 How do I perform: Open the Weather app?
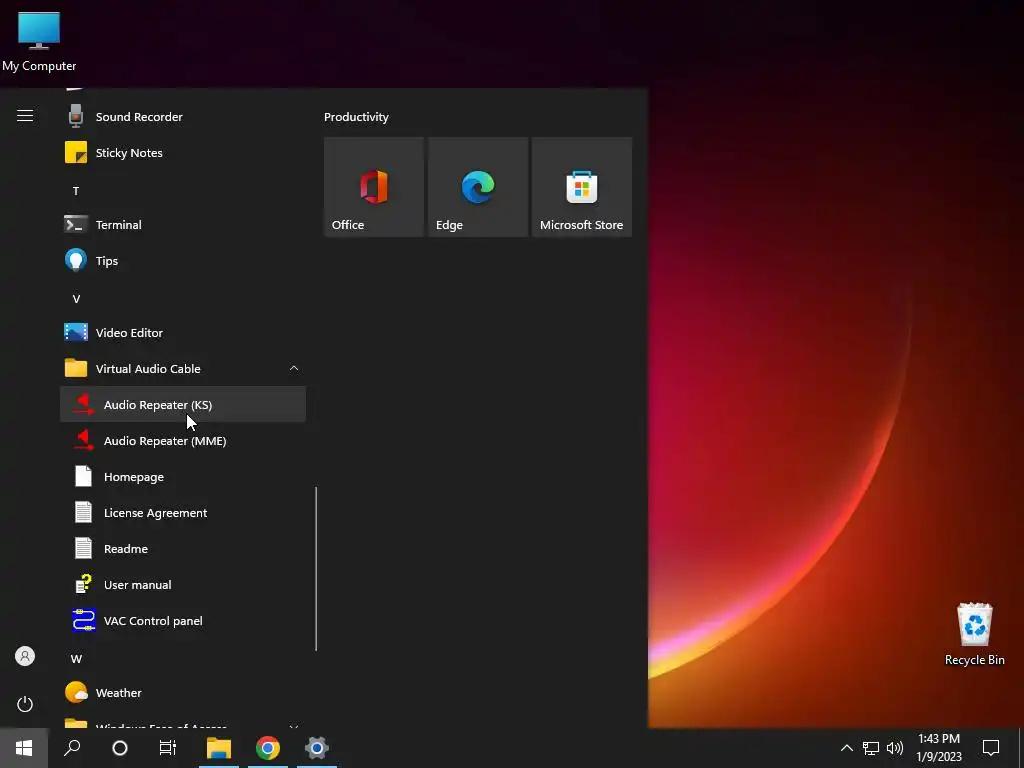pyautogui.click(x=183, y=693)
